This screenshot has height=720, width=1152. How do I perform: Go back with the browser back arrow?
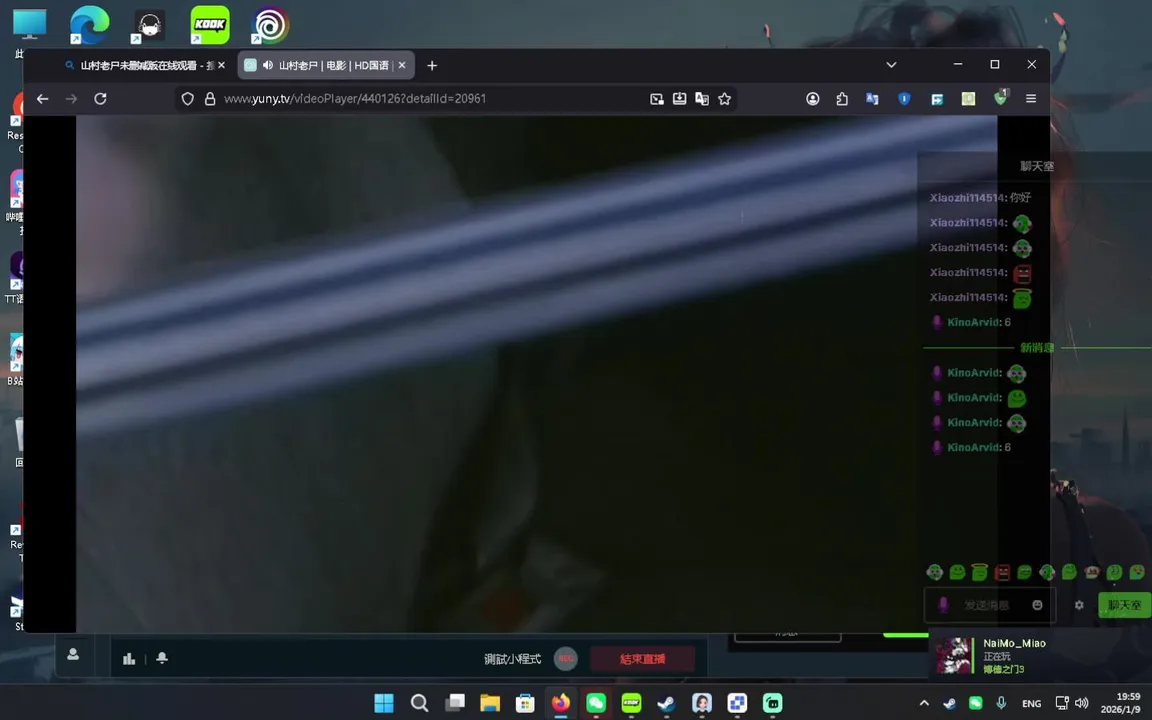(43, 98)
